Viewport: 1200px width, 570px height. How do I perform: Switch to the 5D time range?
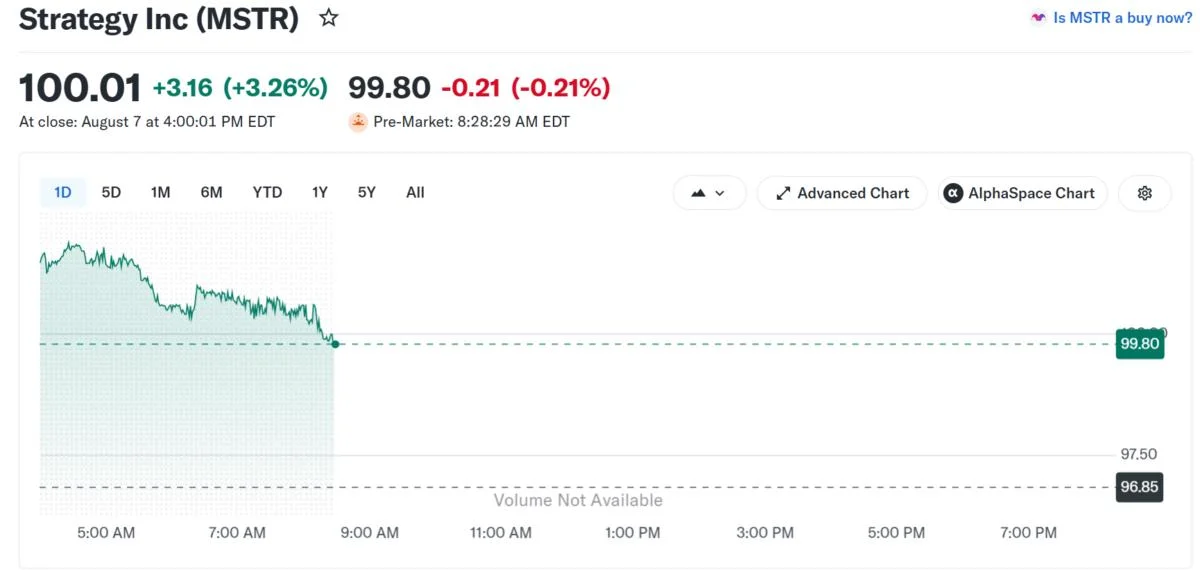pos(111,192)
